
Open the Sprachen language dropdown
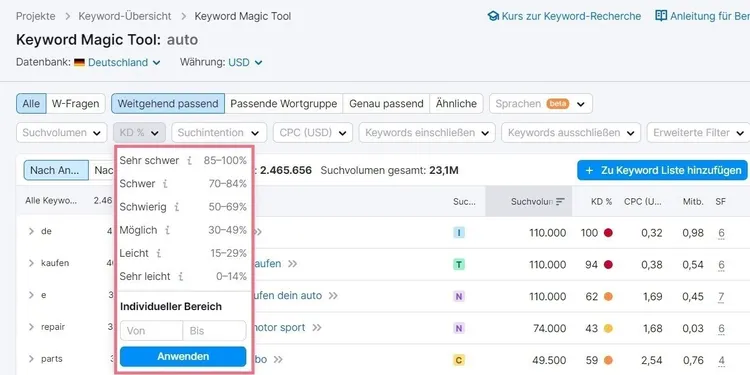[x=541, y=104]
